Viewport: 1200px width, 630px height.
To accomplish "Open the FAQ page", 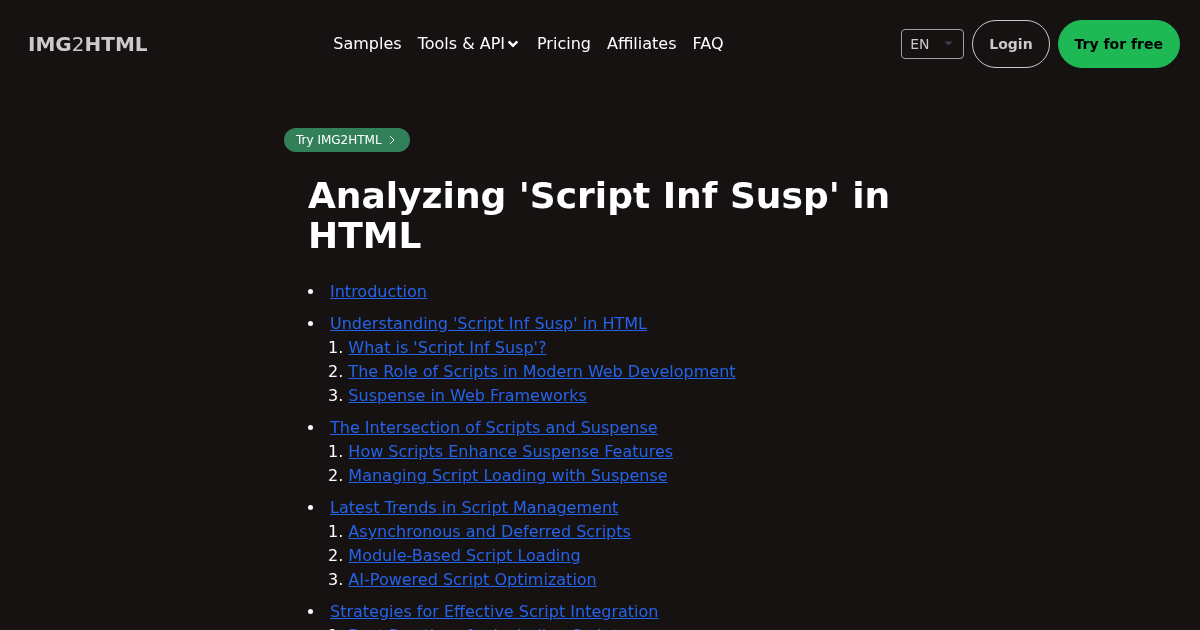I will 707,44.
